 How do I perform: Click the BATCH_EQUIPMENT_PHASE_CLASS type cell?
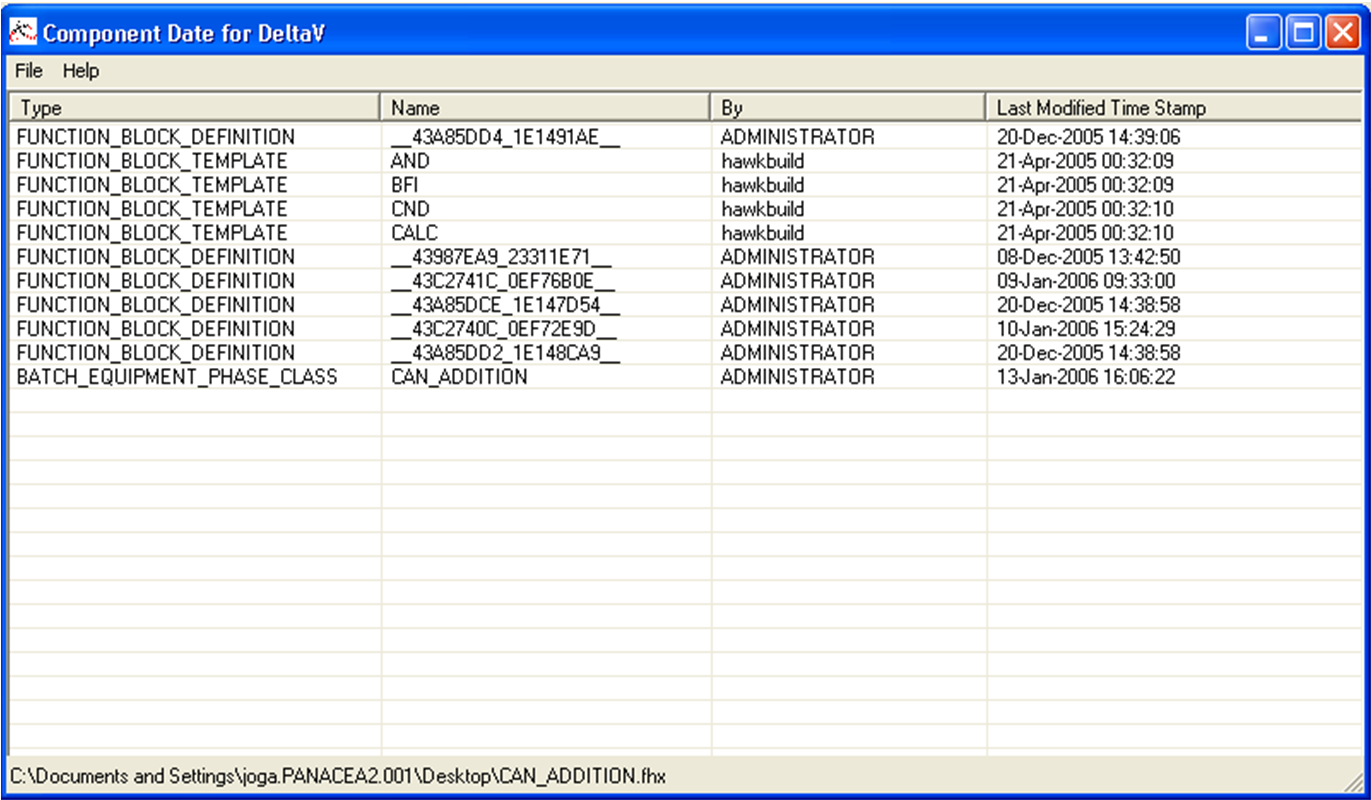click(177, 377)
